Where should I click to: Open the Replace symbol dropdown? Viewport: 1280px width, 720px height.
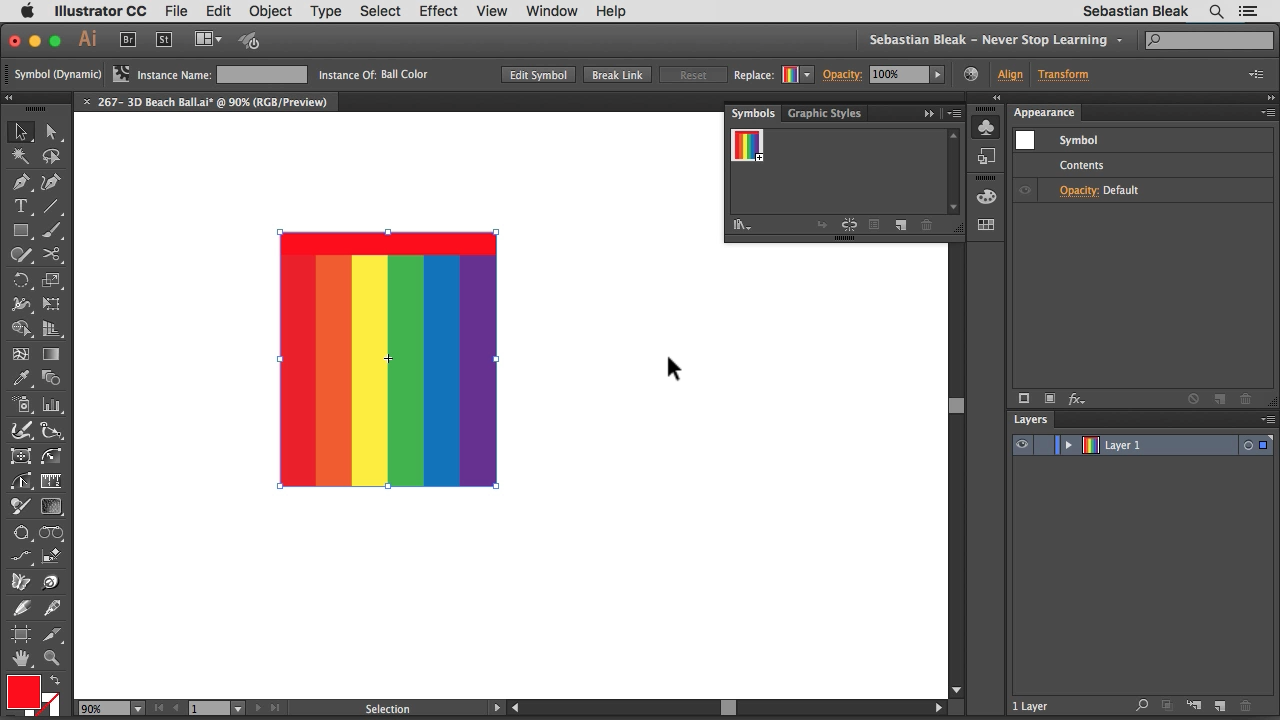tap(807, 75)
